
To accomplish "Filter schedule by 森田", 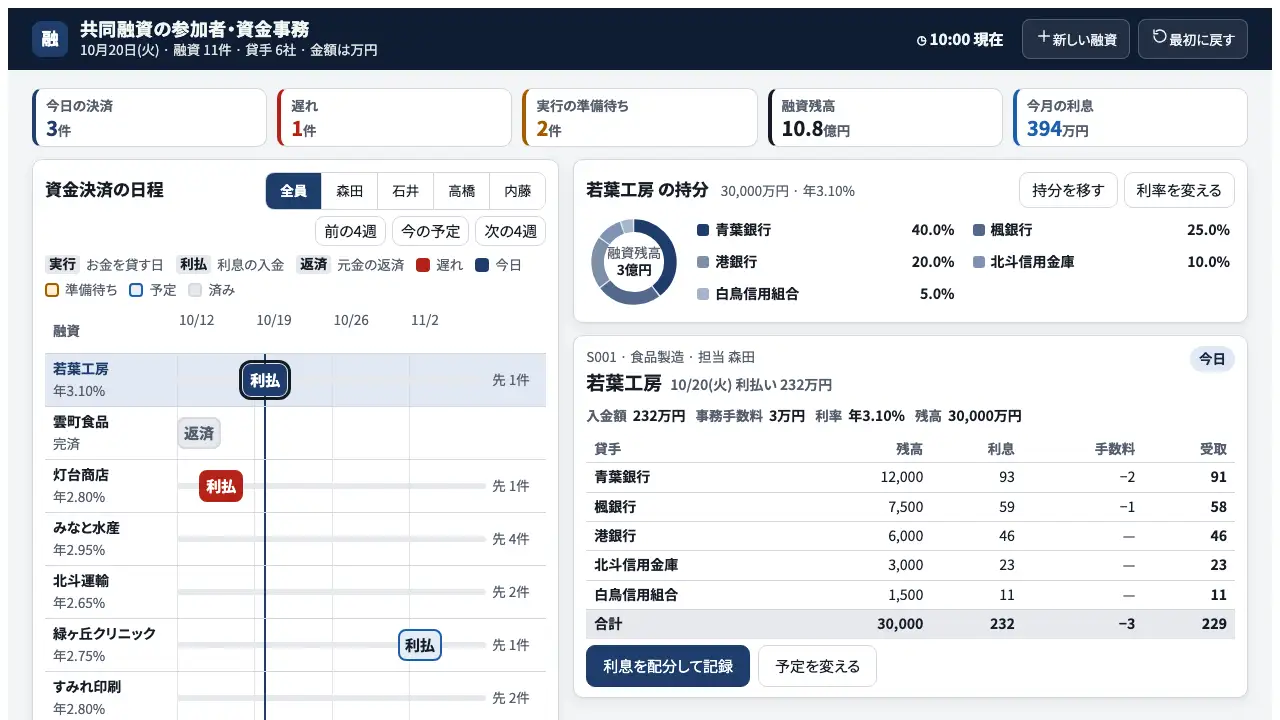I will tap(349, 191).
